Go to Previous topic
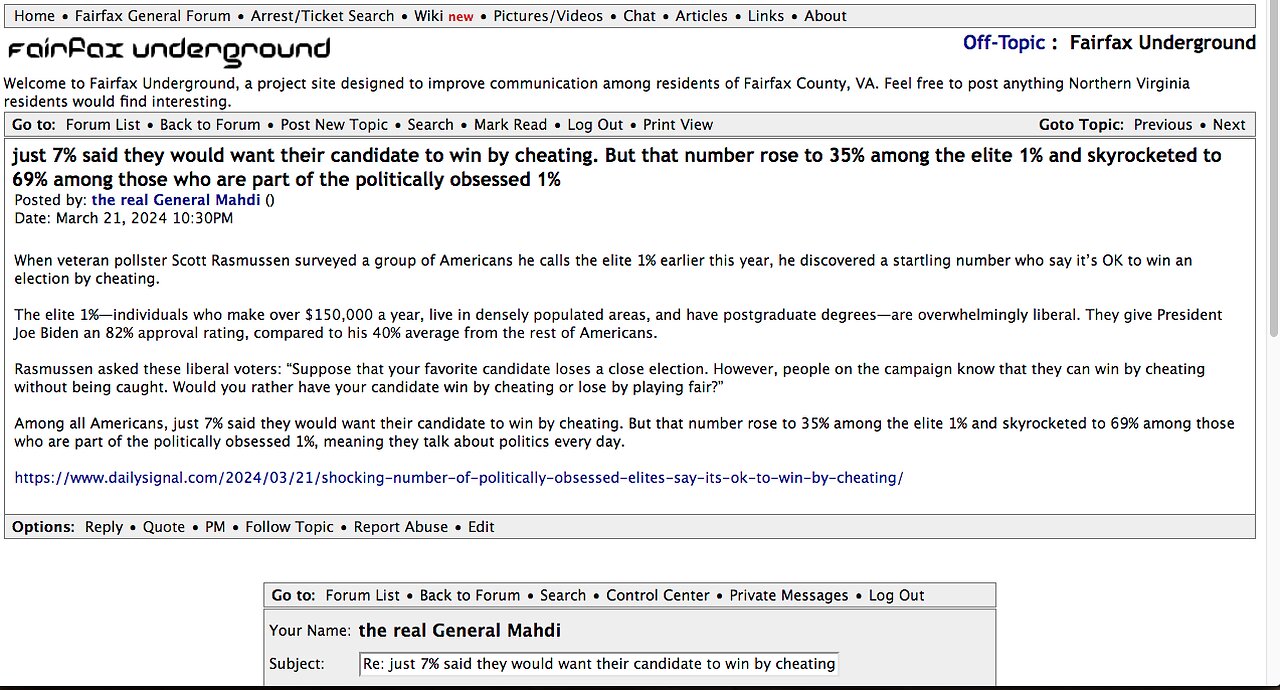 (1163, 125)
